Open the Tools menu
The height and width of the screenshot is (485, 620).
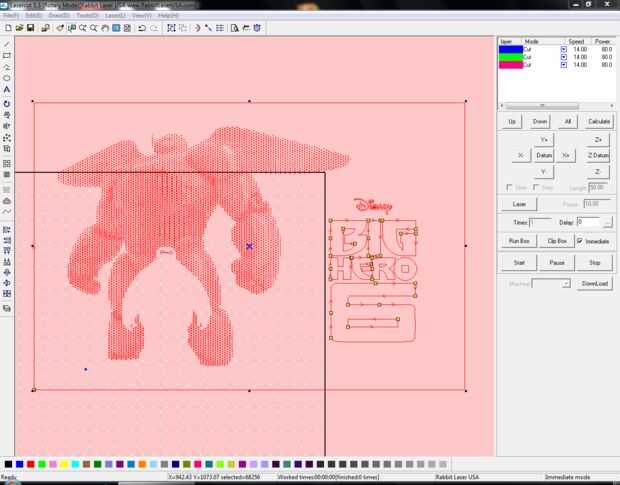[87, 15]
